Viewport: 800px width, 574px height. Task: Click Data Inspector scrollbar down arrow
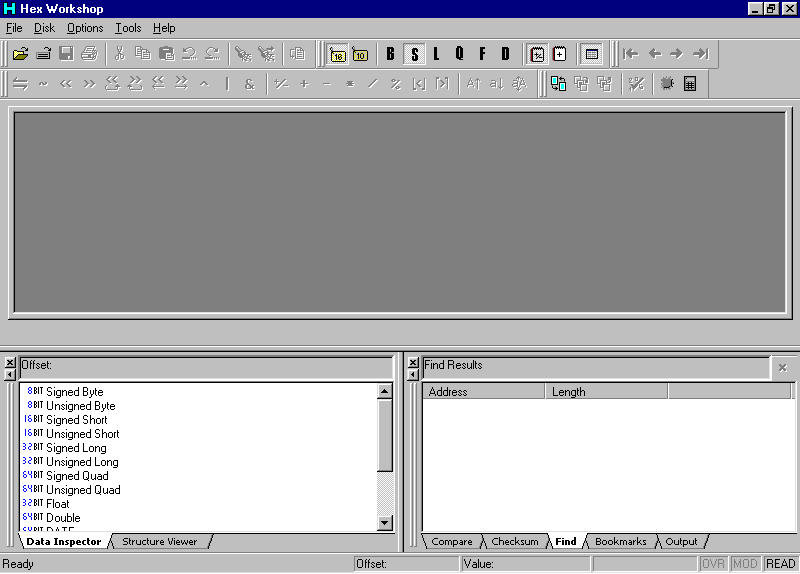[385, 523]
